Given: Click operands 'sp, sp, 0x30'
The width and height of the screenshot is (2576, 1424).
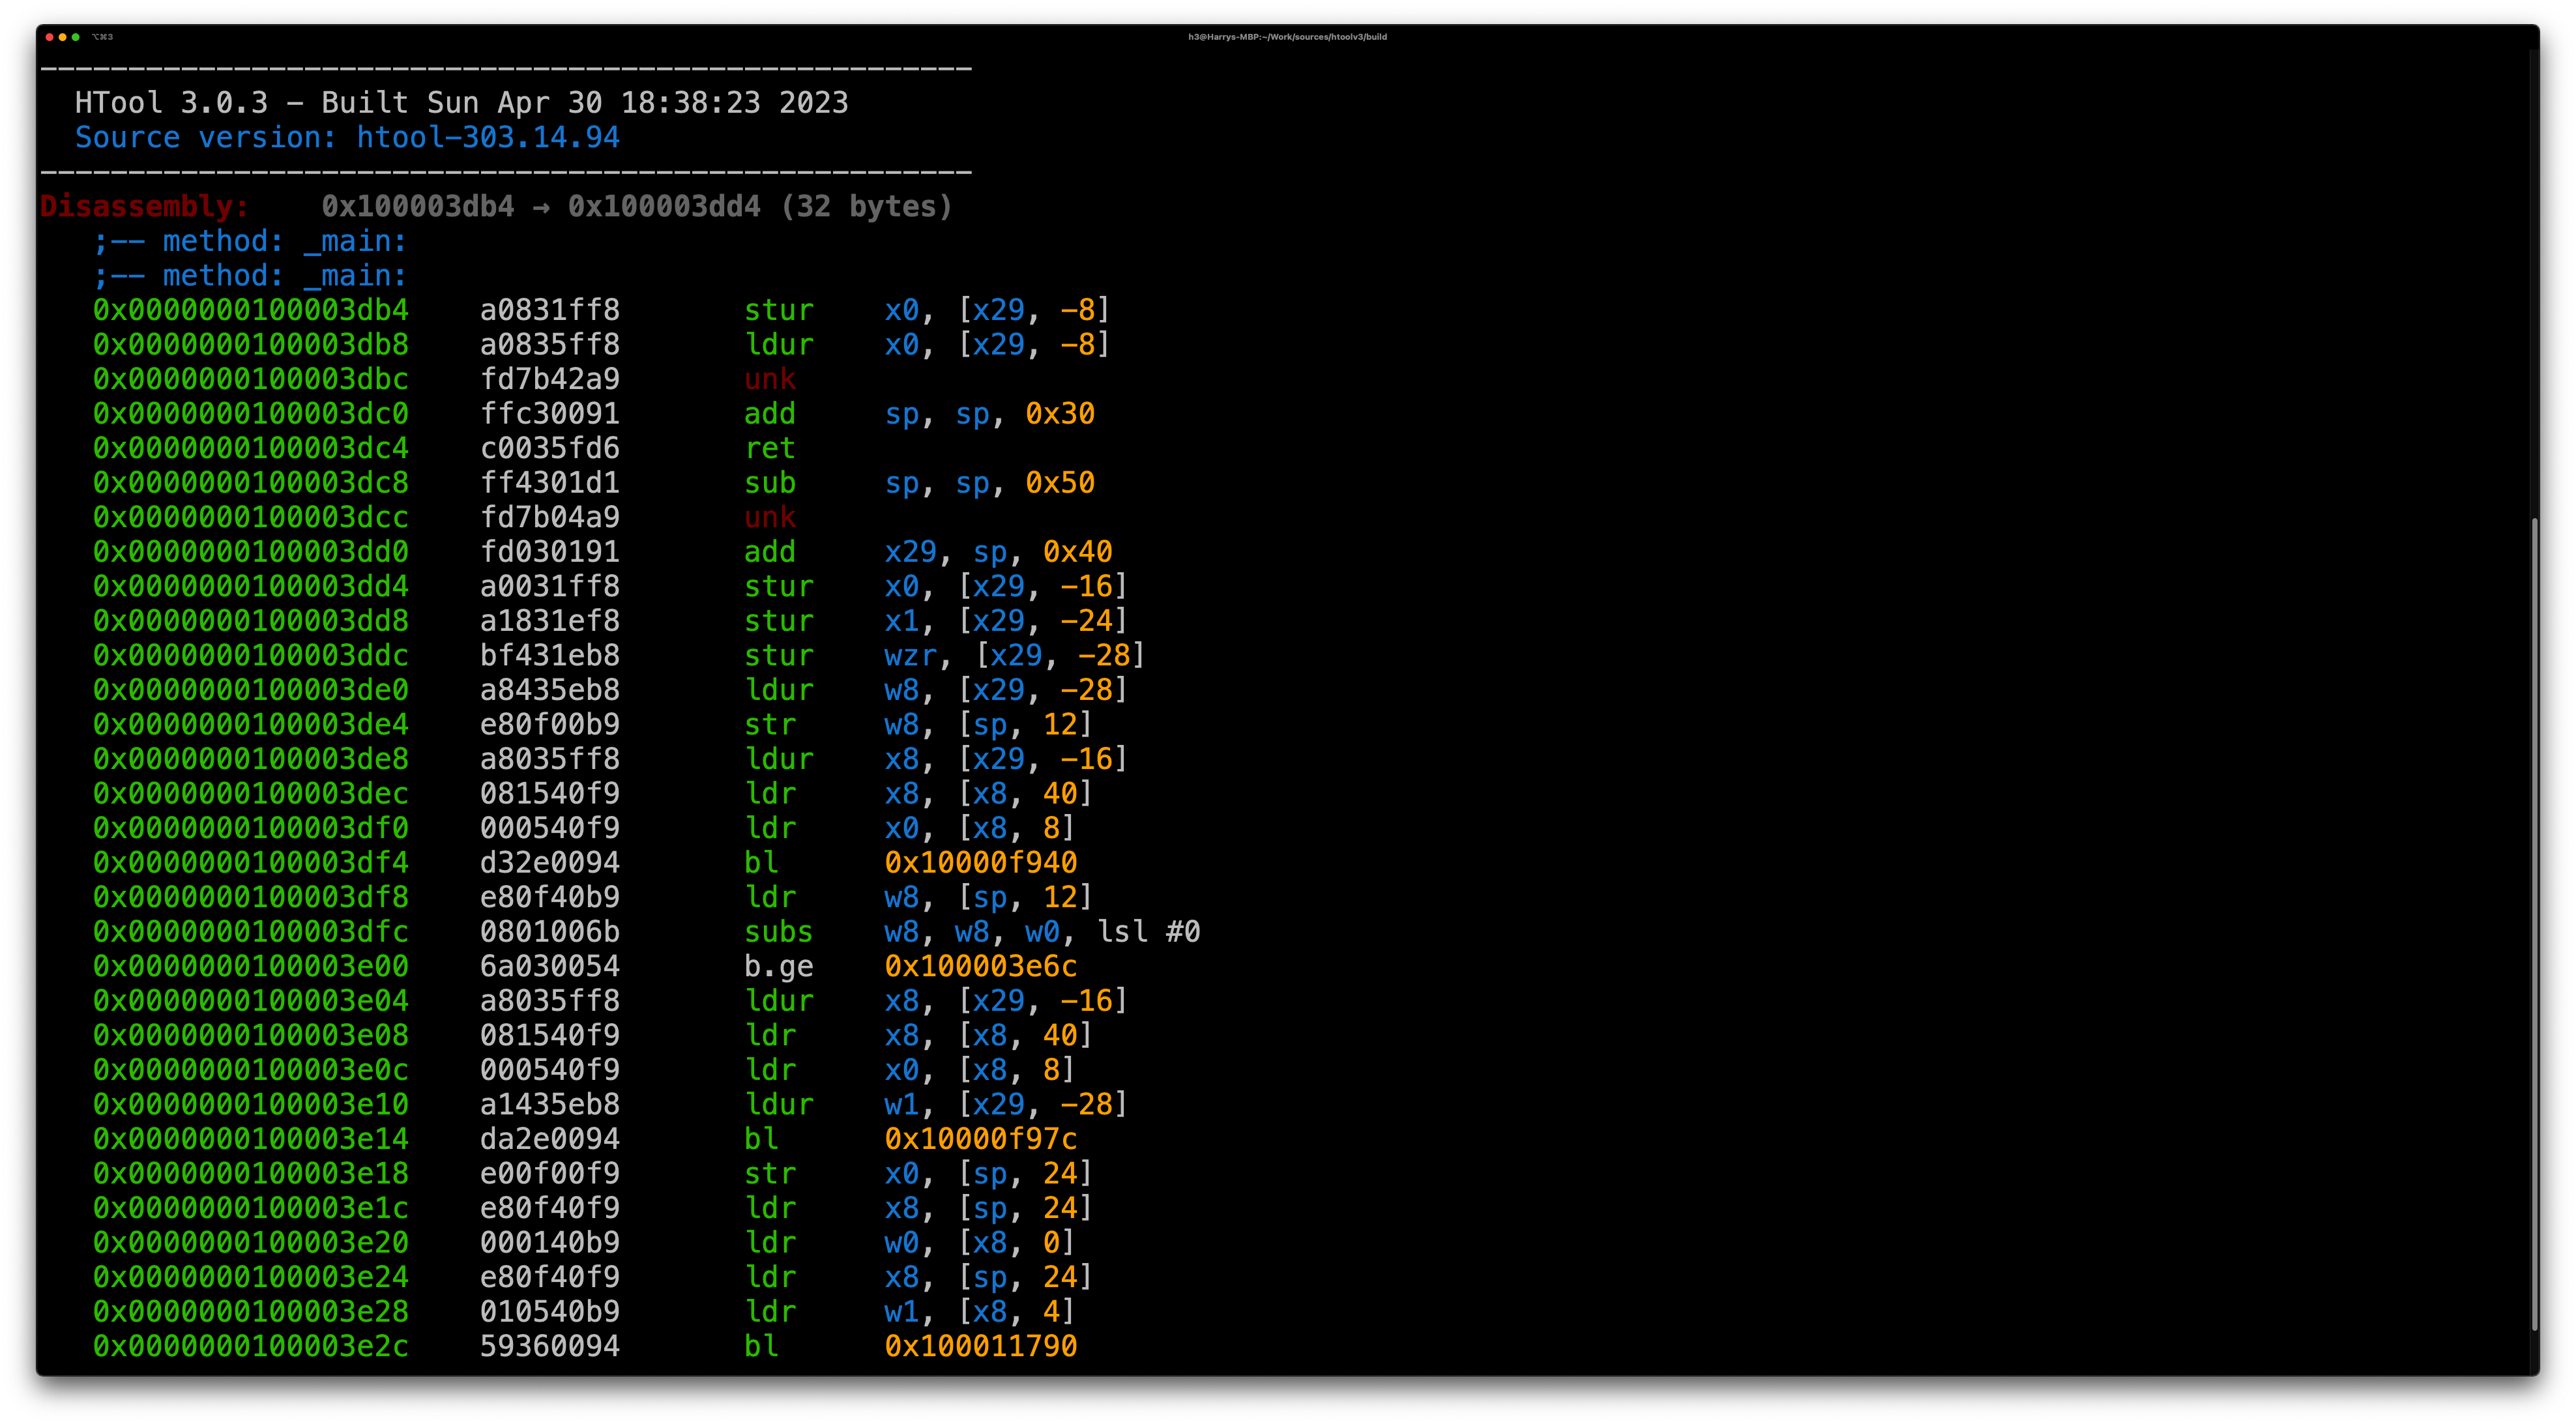Looking at the screenshot, I should tap(990, 414).
